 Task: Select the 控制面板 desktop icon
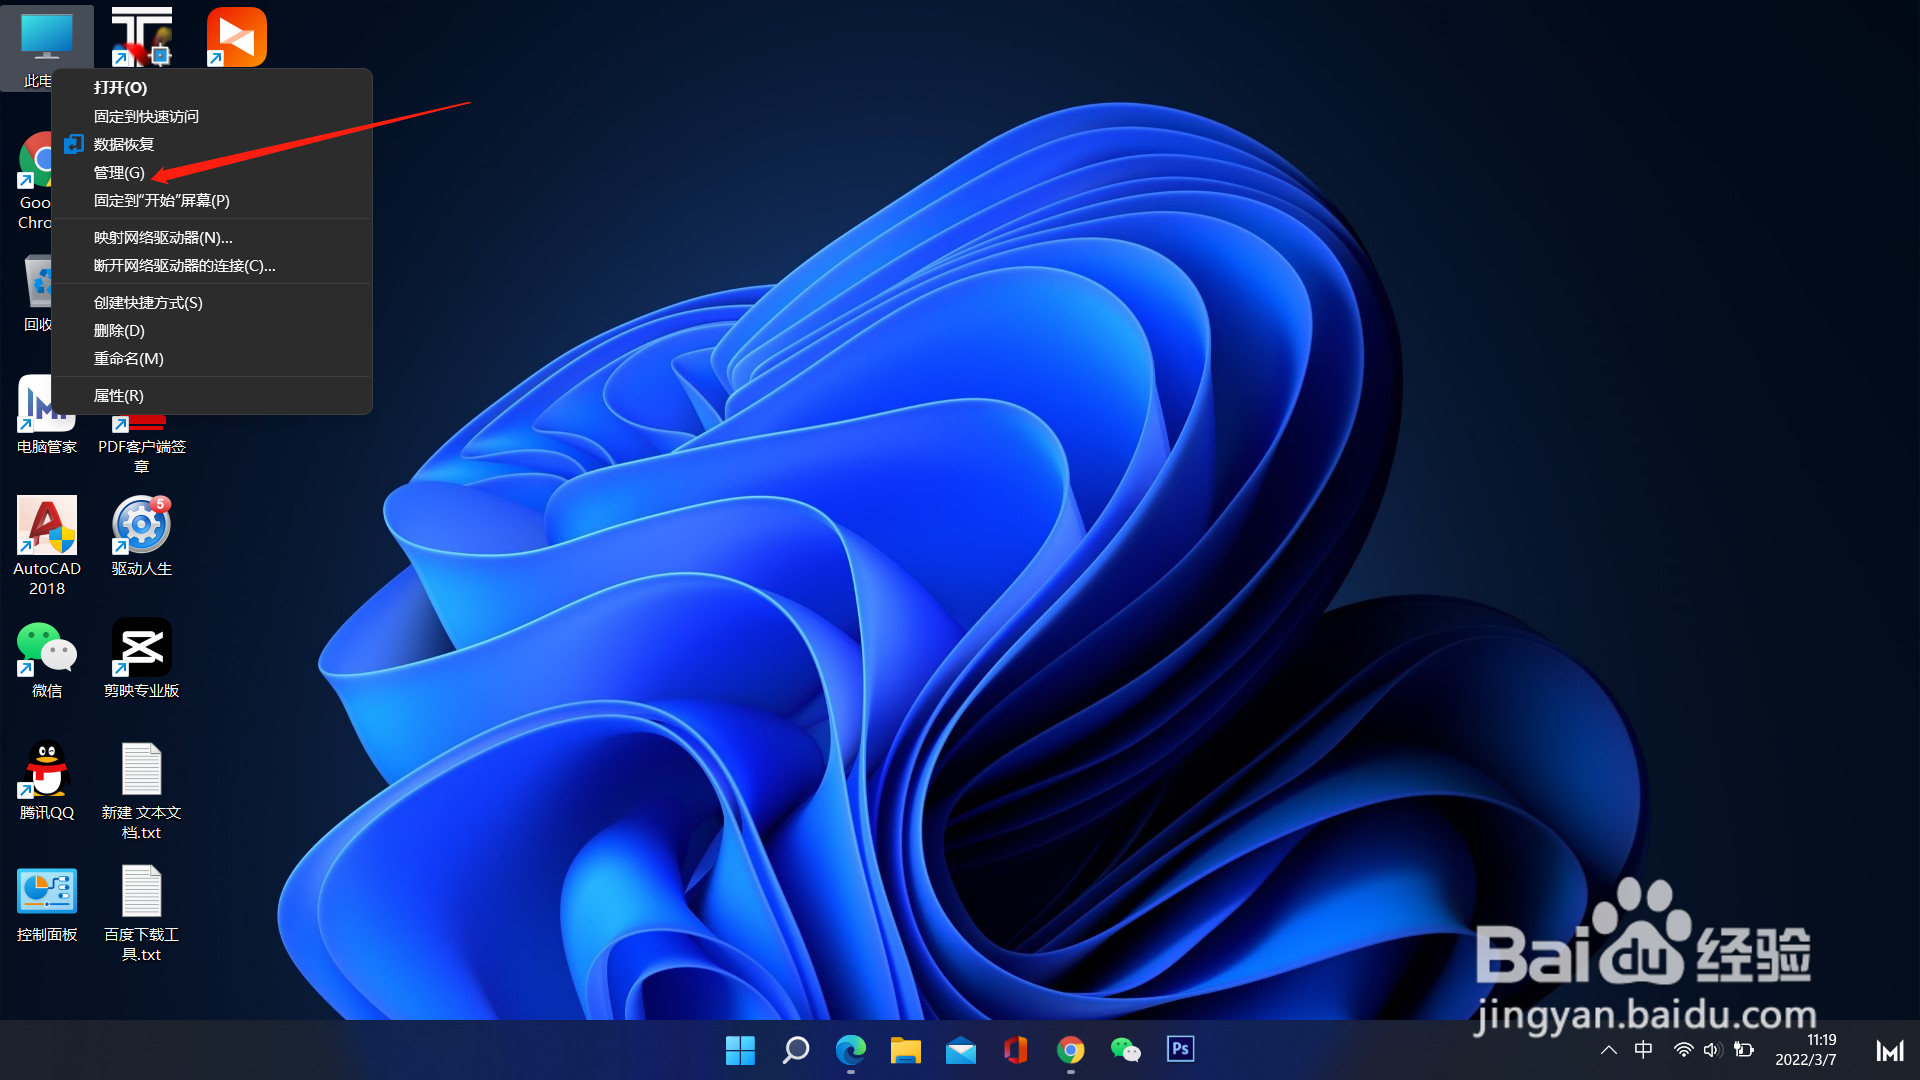pyautogui.click(x=47, y=903)
